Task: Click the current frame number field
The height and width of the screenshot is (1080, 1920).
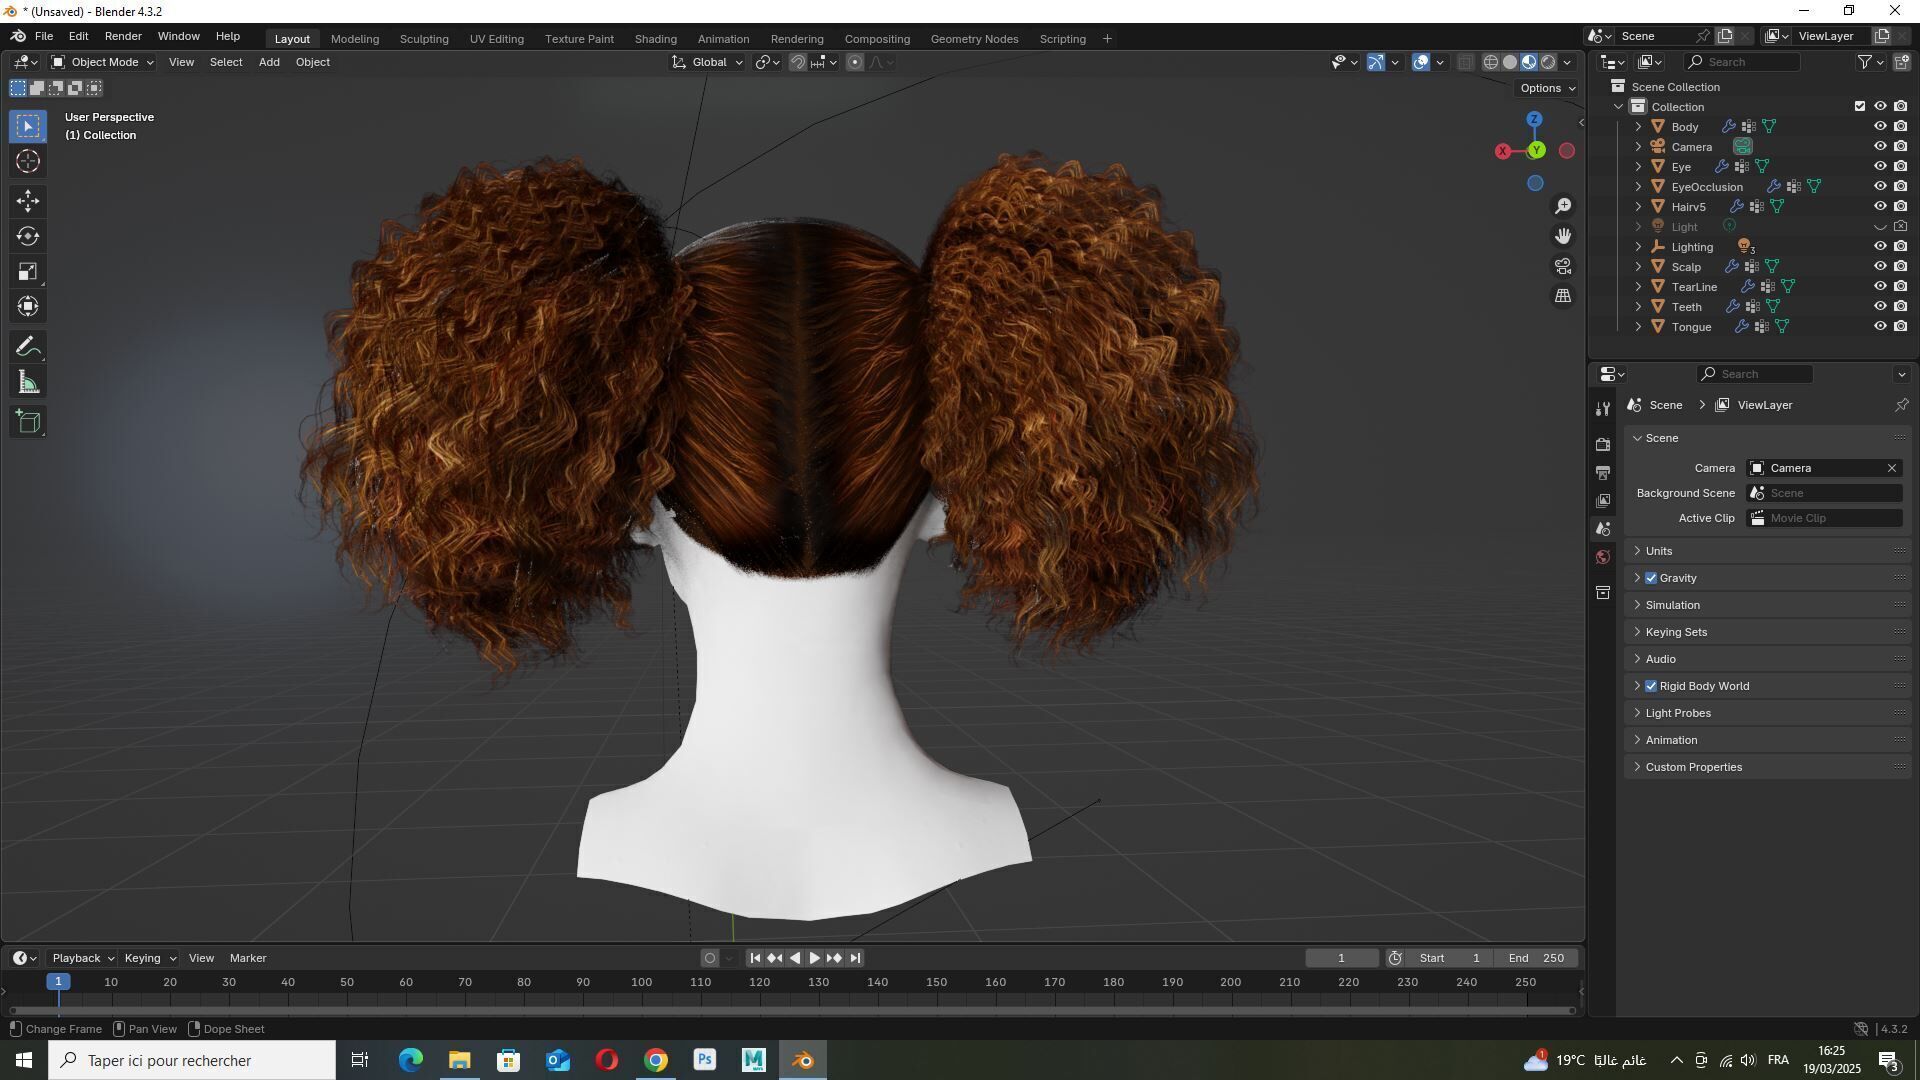Action: (x=1341, y=958)
